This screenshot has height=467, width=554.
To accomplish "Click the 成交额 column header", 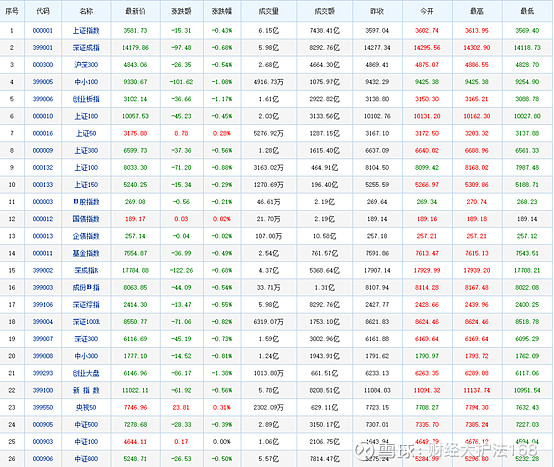I will pyautogui.click(x=324, y=11).
